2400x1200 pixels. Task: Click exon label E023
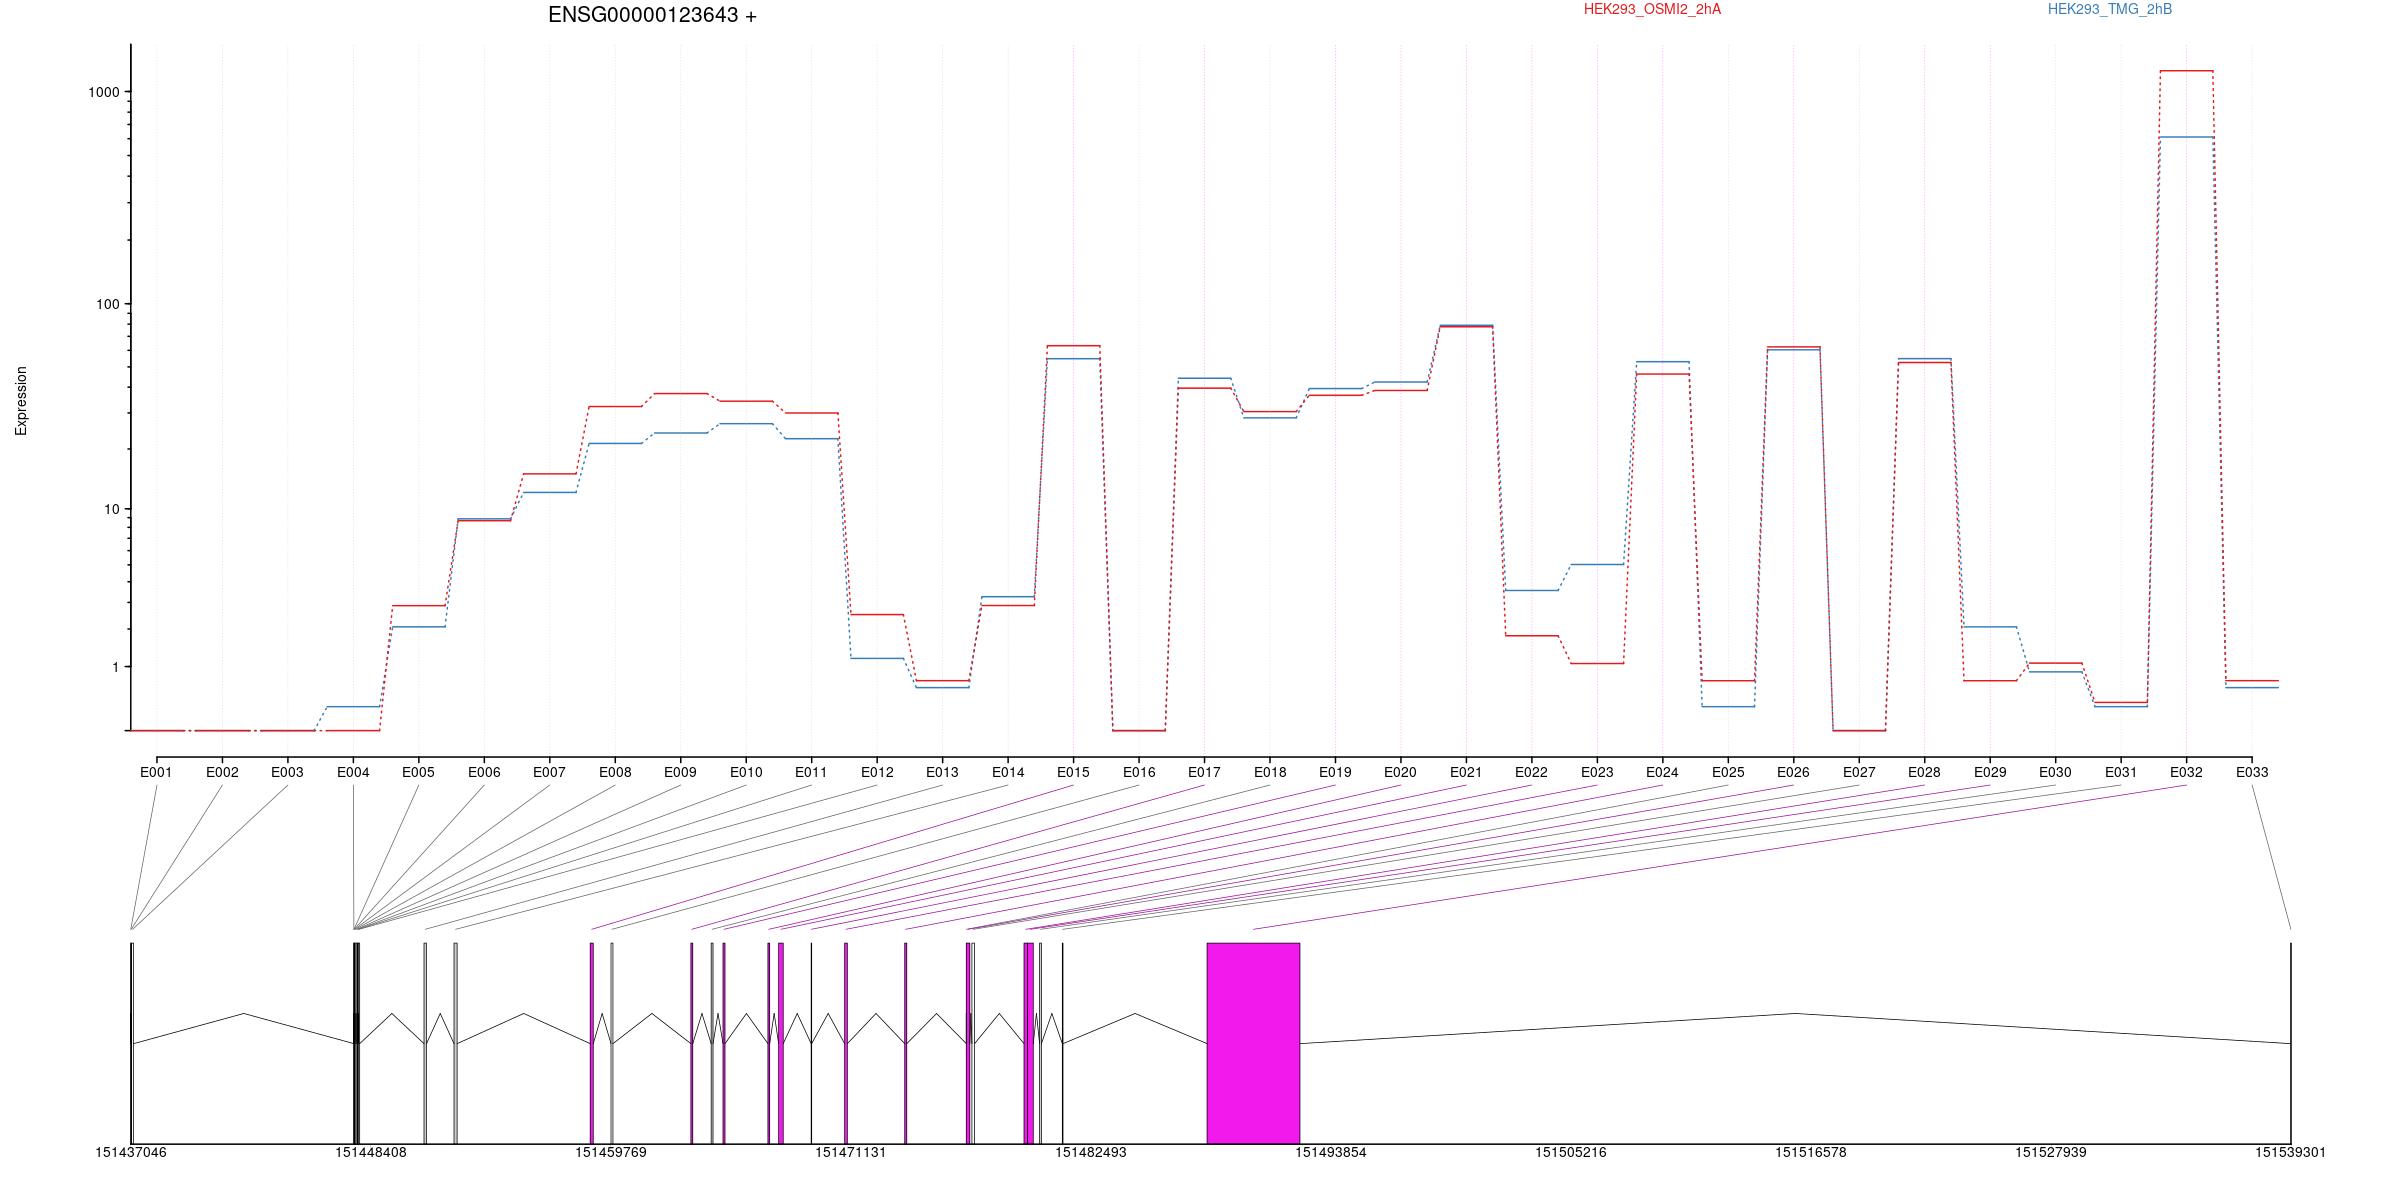(x=1597, y=772)
